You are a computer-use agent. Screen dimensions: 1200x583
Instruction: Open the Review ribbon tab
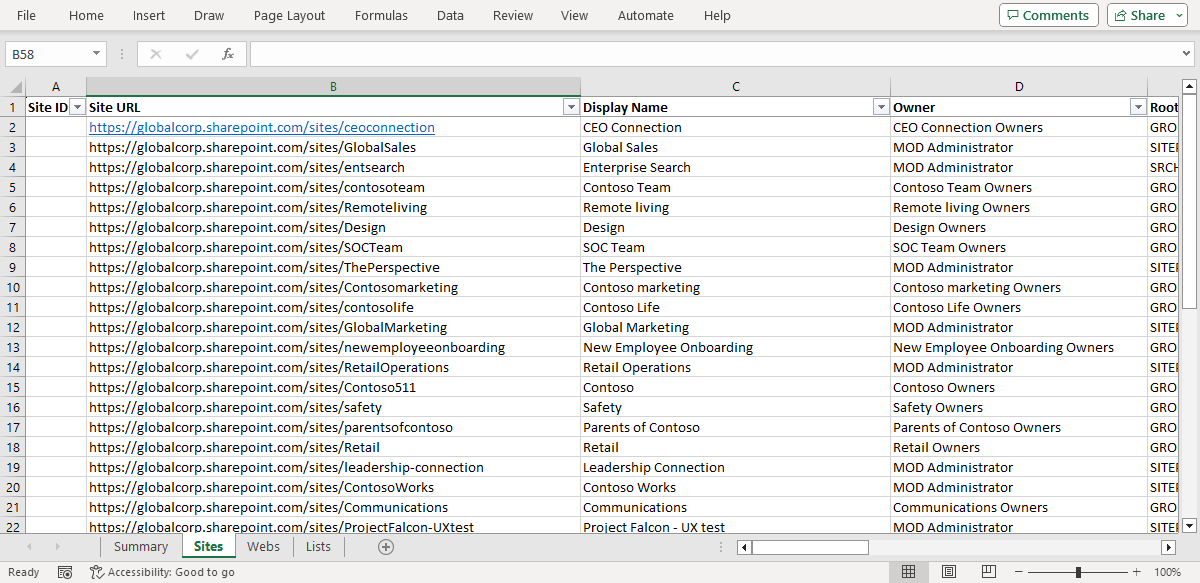pos(513,15)
